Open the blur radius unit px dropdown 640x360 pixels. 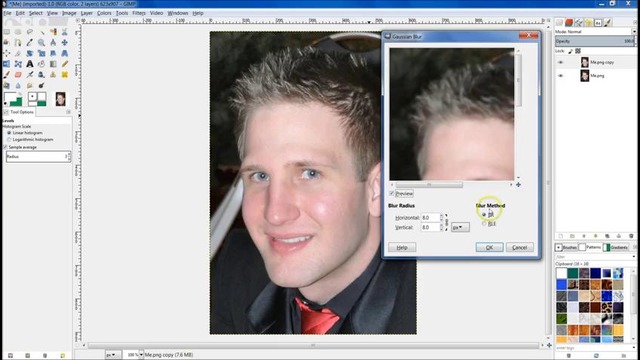[x=460, y=227]
